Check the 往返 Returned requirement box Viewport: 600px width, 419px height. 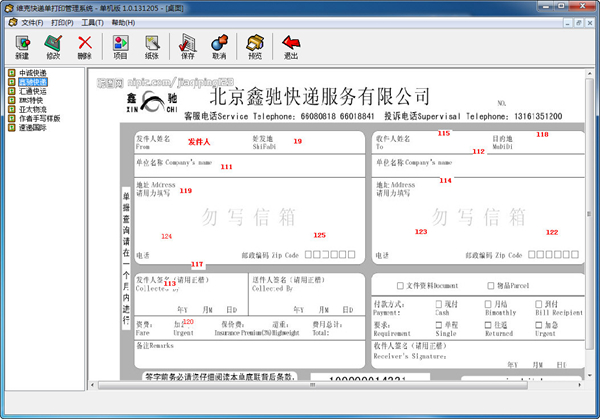[x=488, y=325]
